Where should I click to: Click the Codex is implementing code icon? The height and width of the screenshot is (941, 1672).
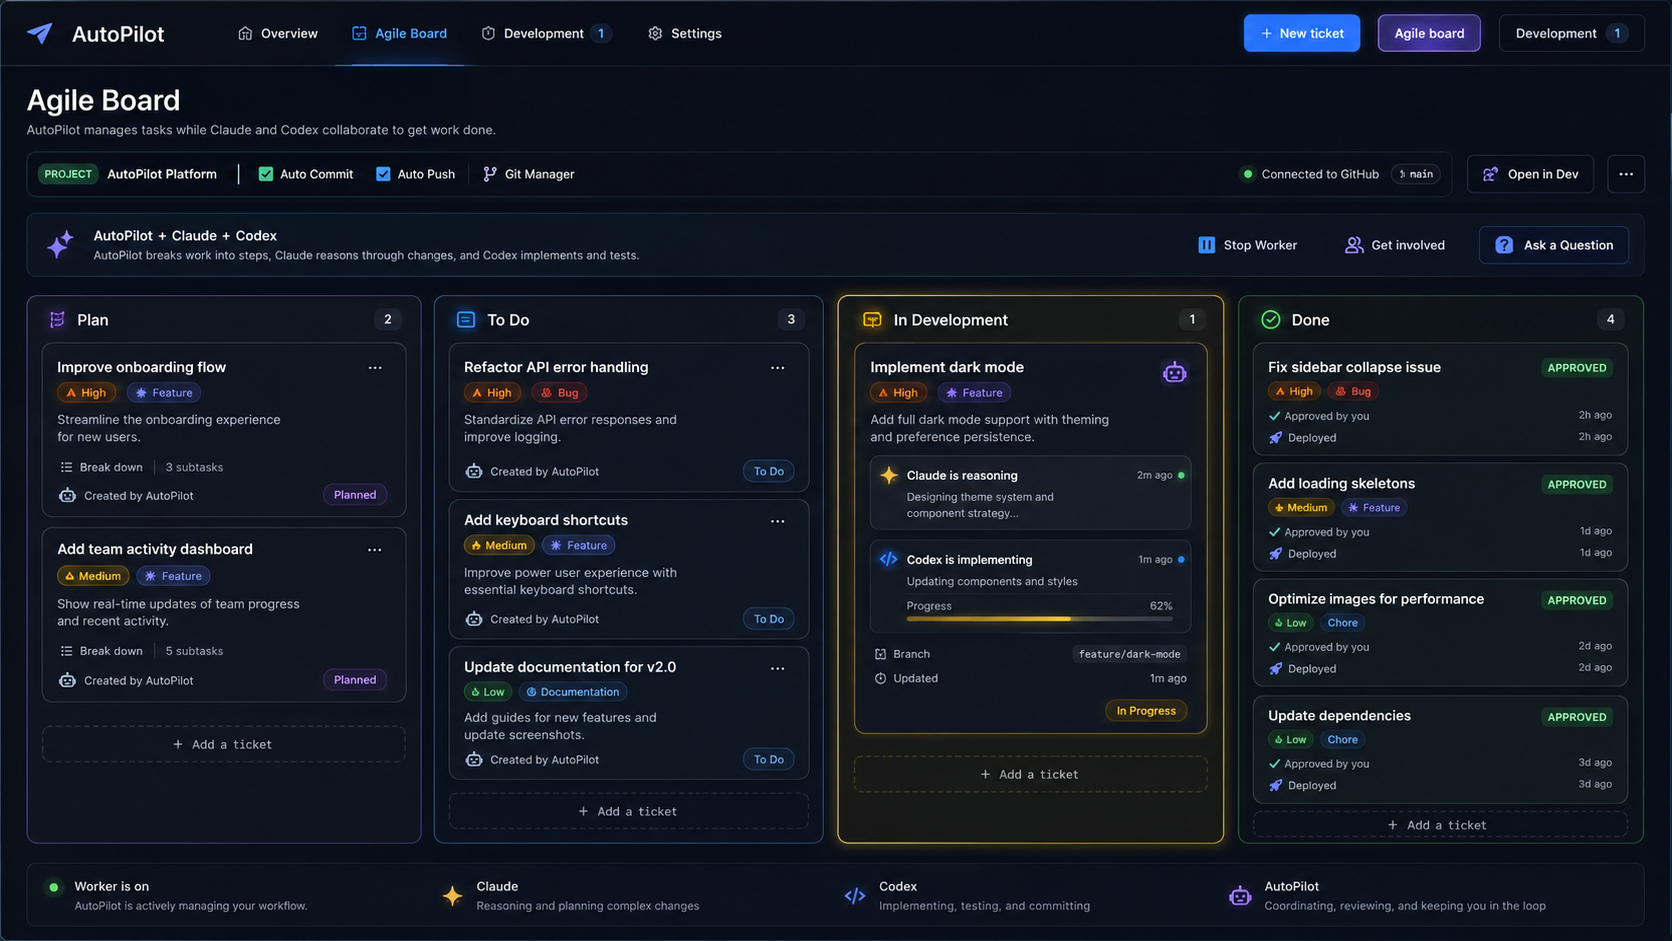tap(888, 560)
